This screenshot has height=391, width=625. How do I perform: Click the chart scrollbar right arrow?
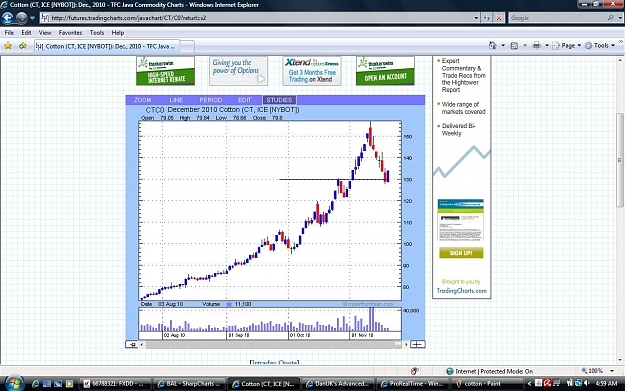(406, 344)
